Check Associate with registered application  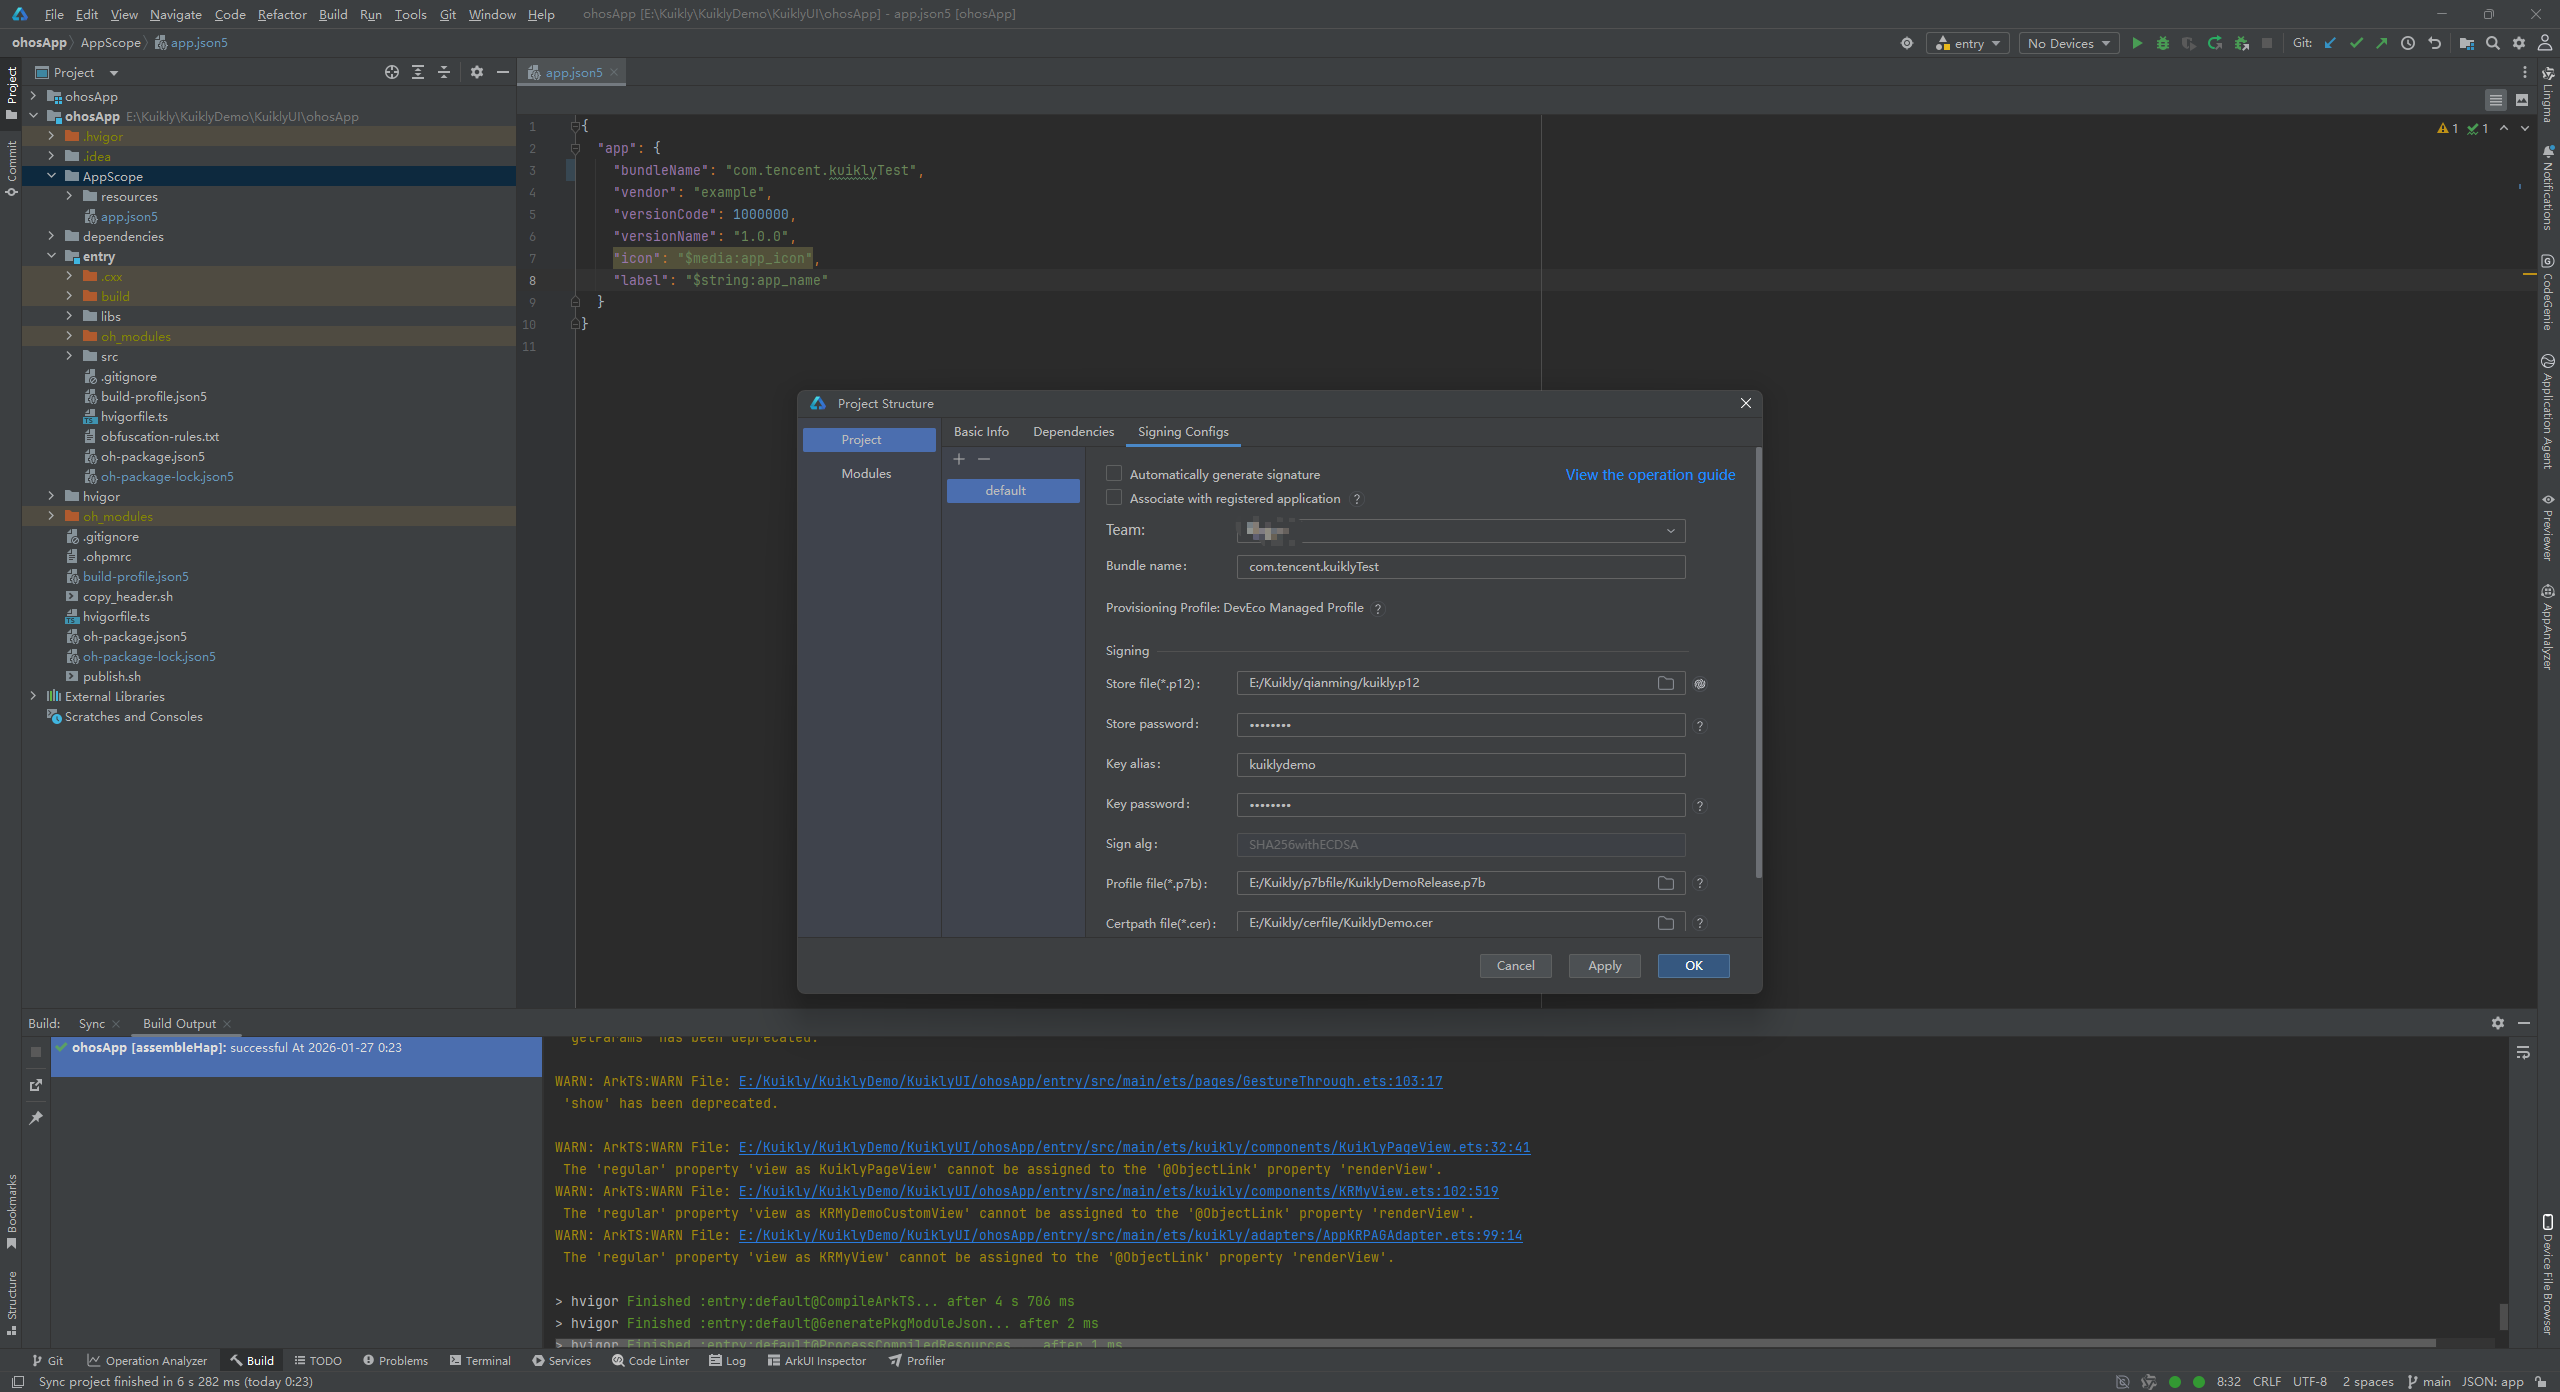1114,498
